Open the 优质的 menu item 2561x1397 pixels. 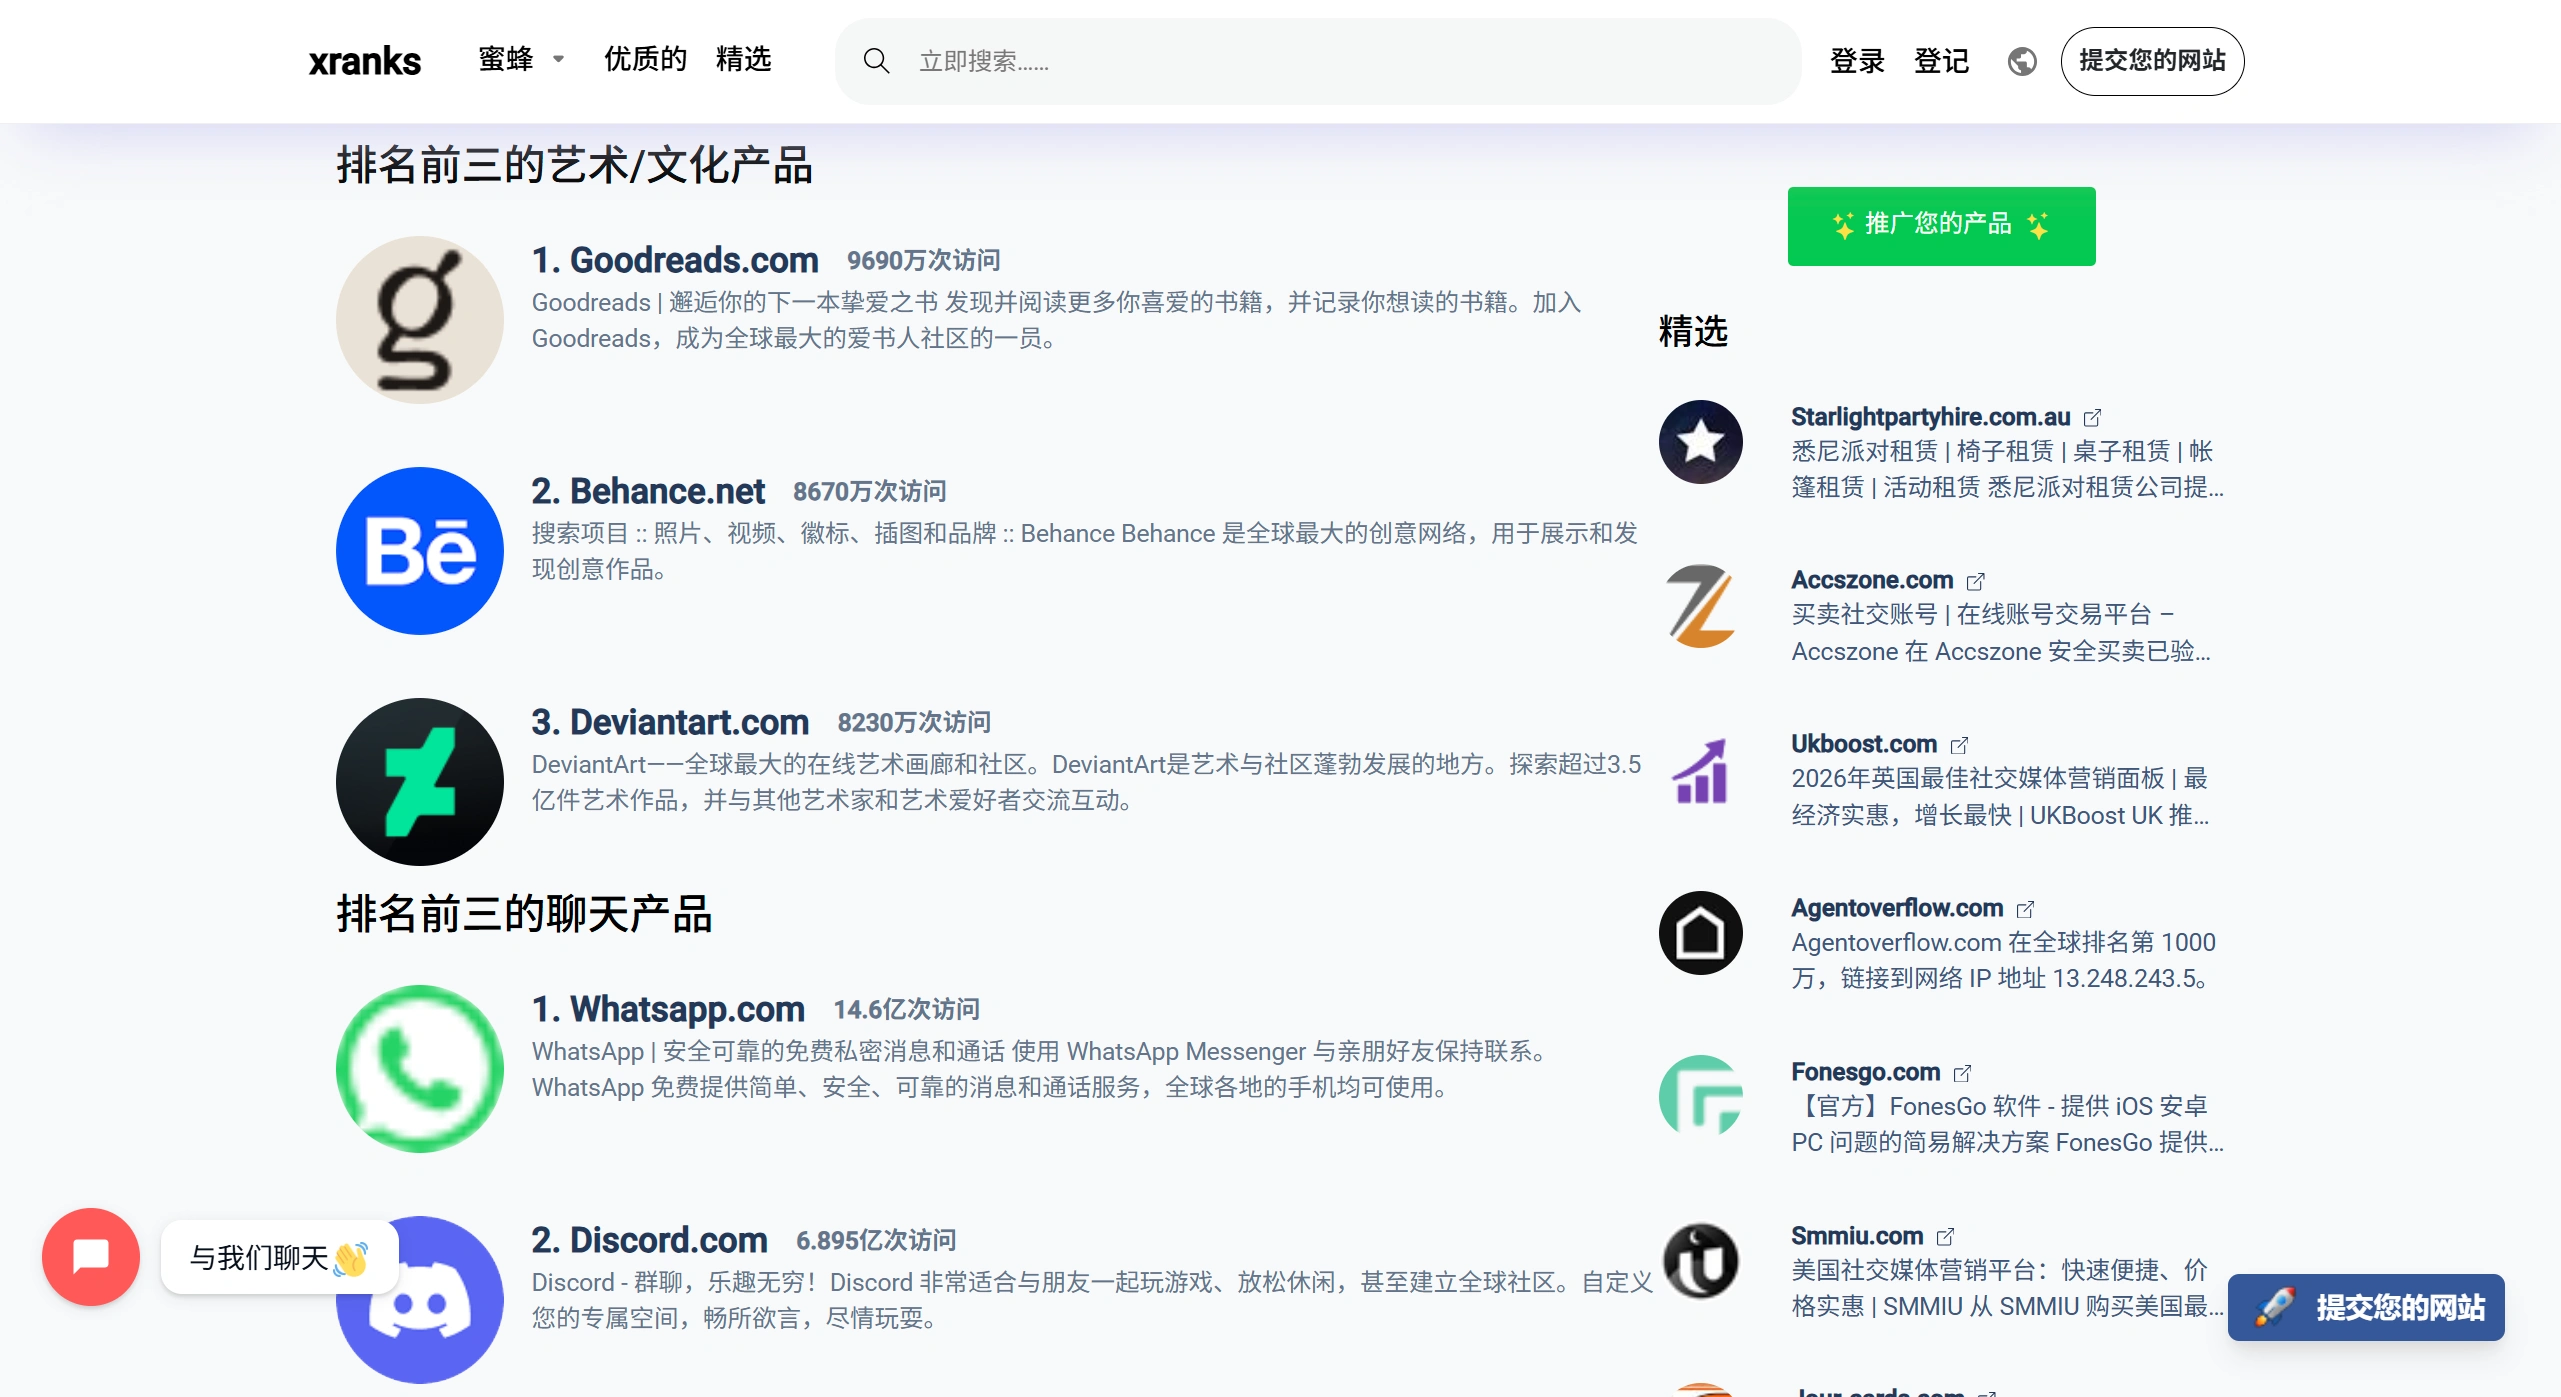(646, 59)
